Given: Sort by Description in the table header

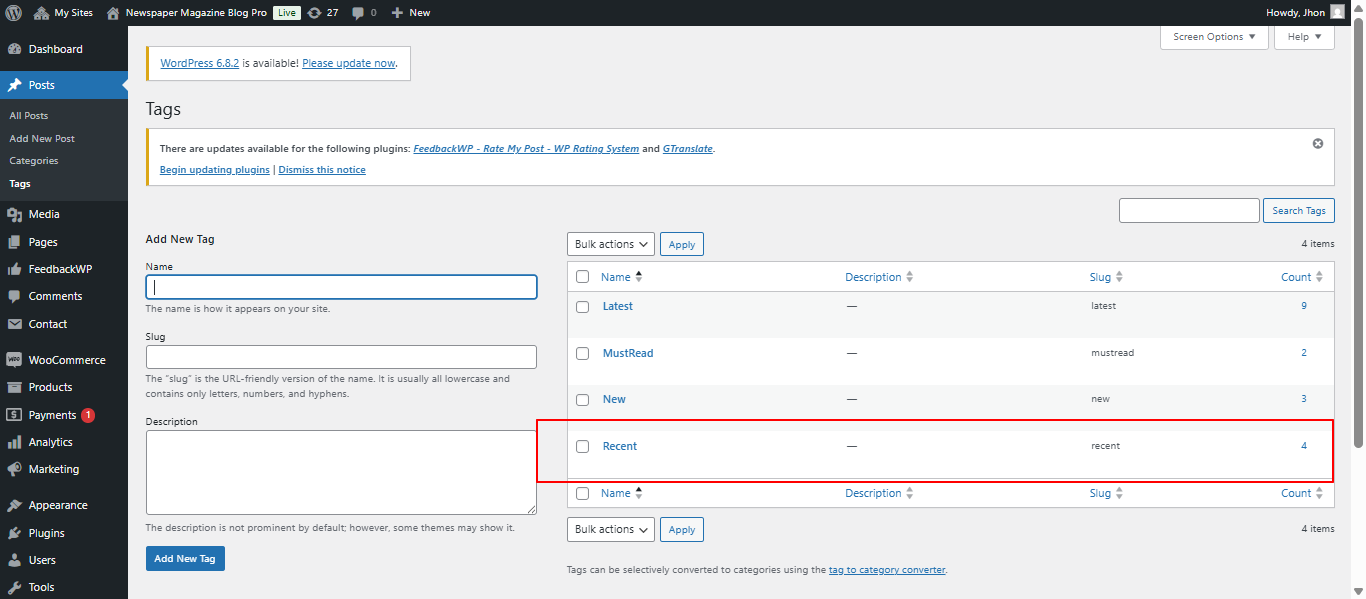Looking at the screenshot, I should [x=879, y=277].
